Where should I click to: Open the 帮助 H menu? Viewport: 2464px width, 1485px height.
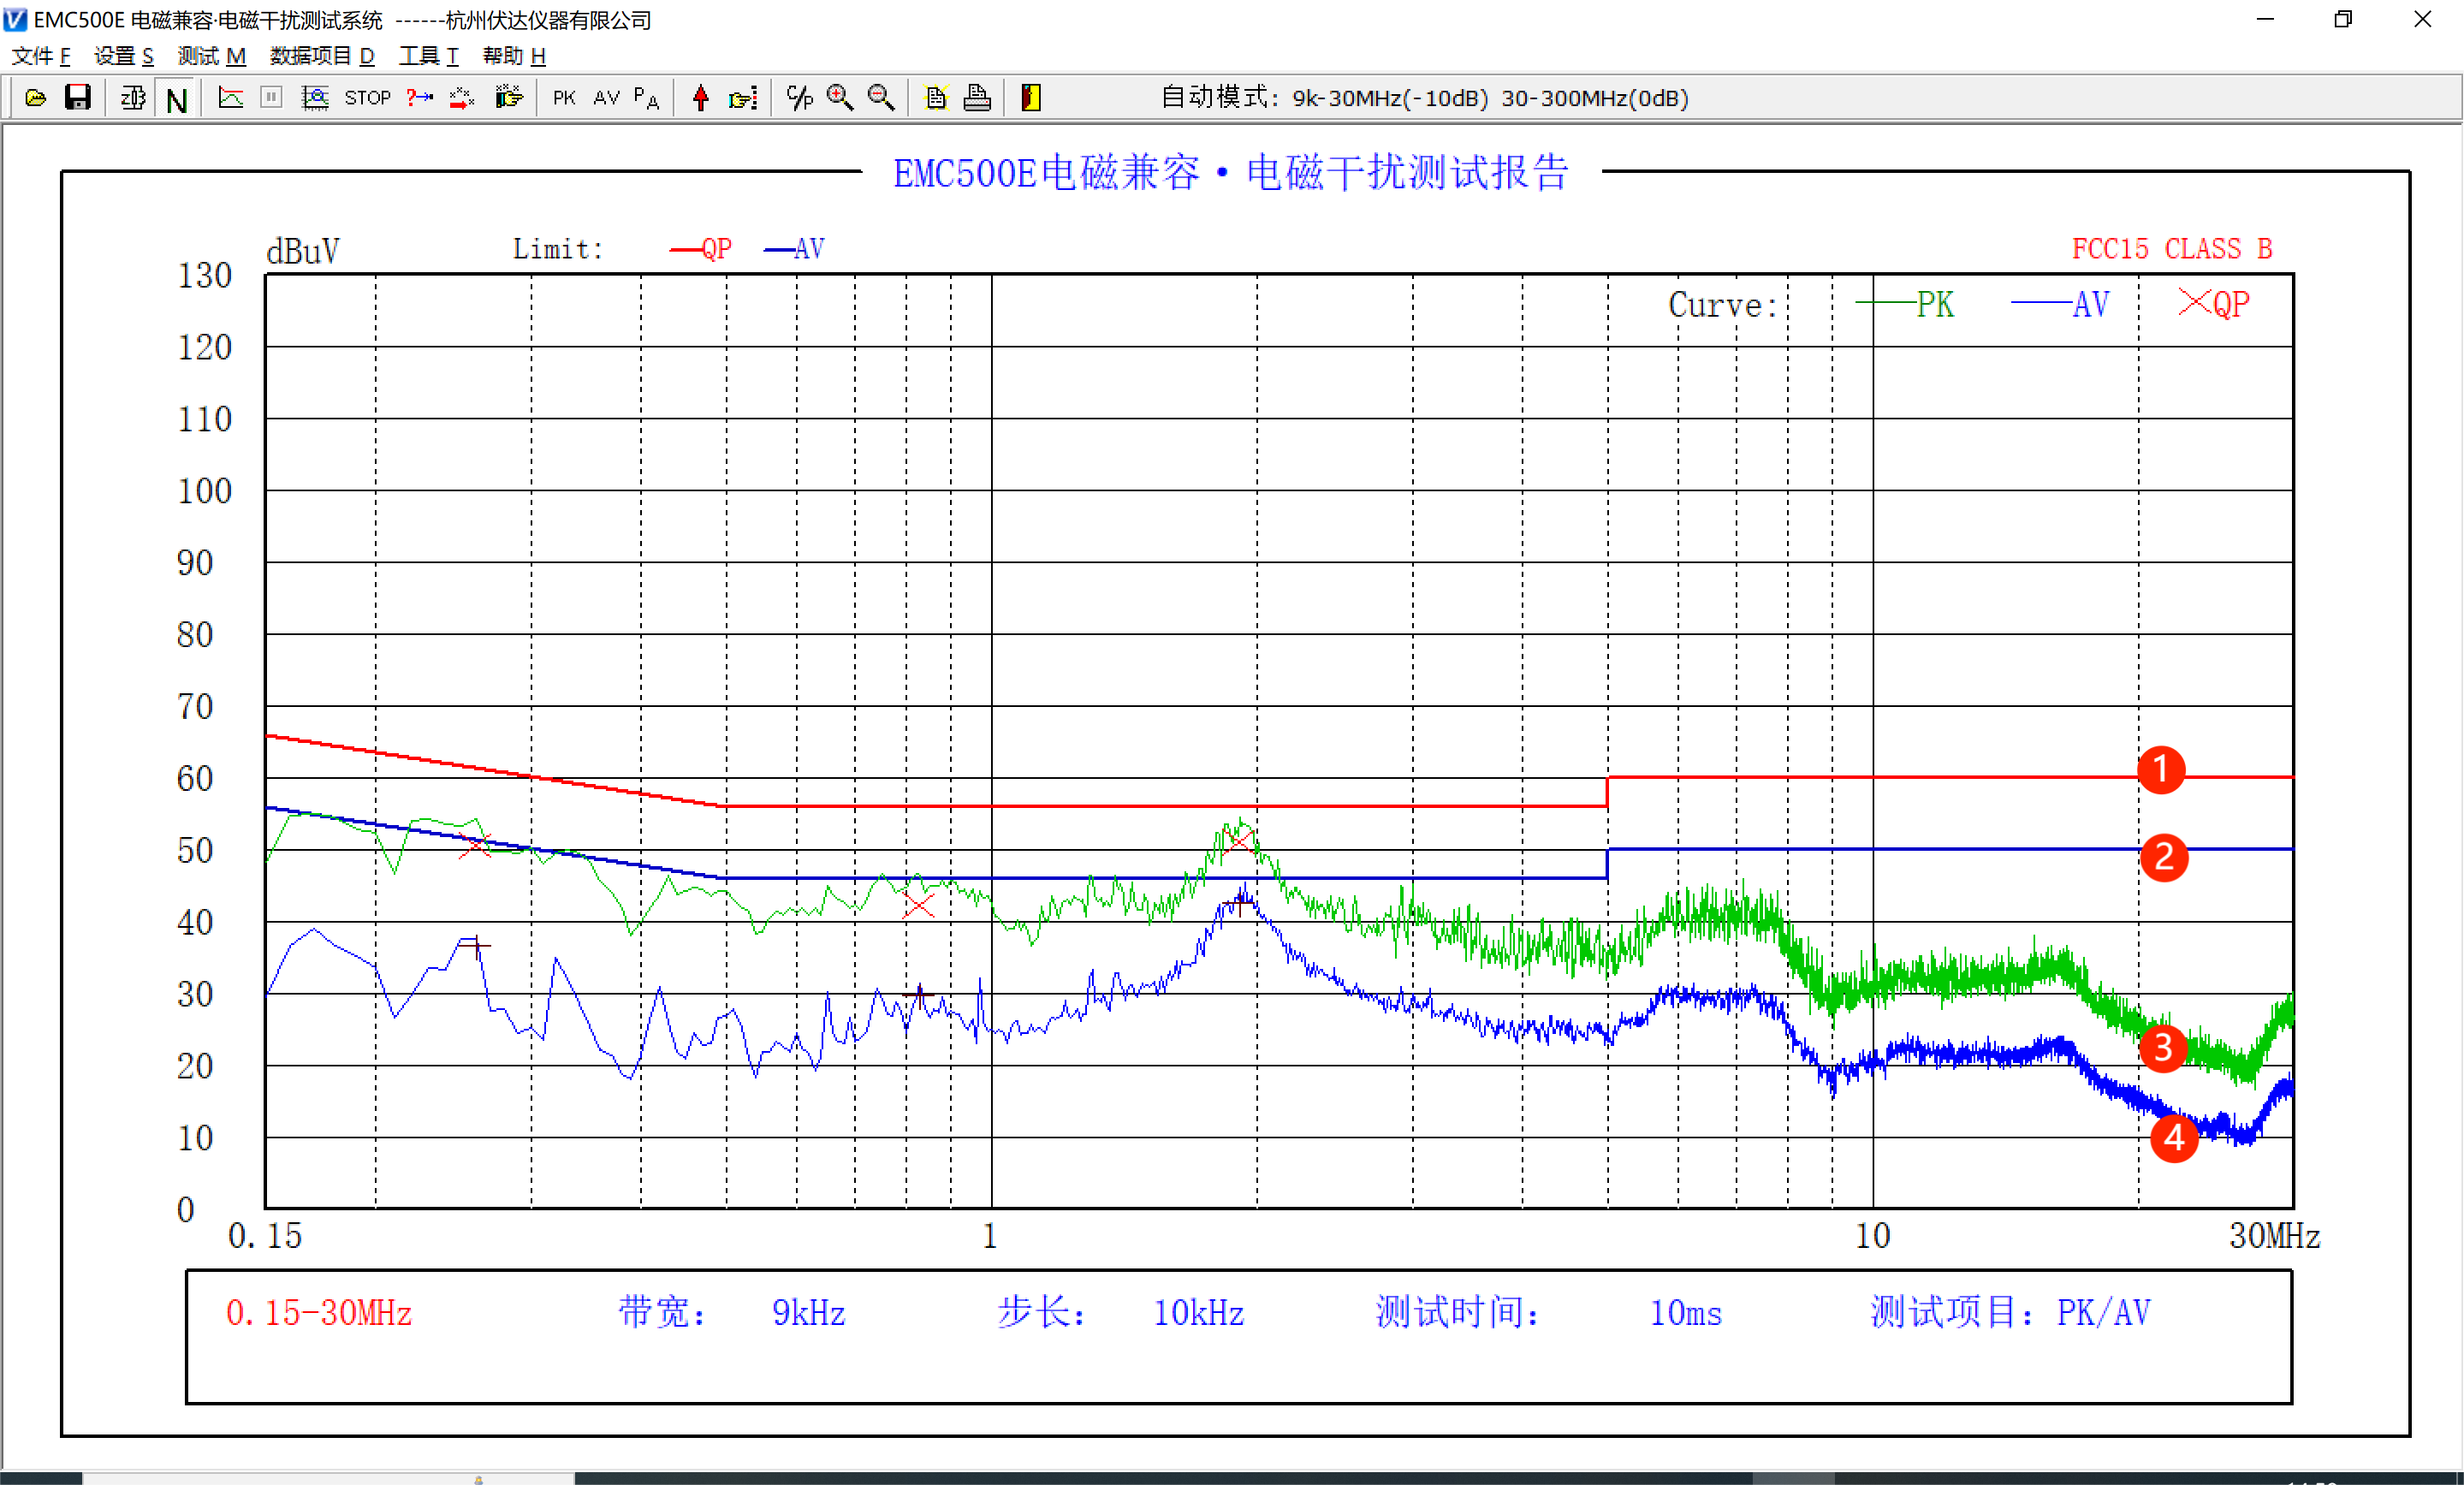point(514,56)
